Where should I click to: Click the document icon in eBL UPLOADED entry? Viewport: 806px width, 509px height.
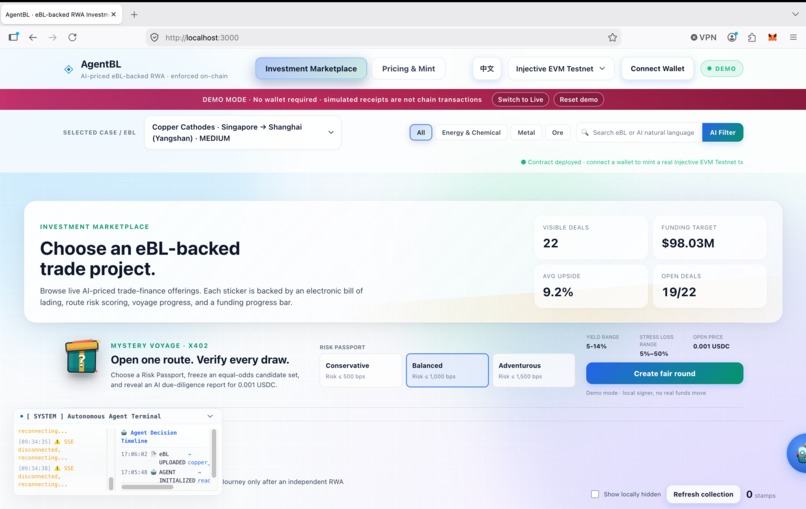(153, 454)
